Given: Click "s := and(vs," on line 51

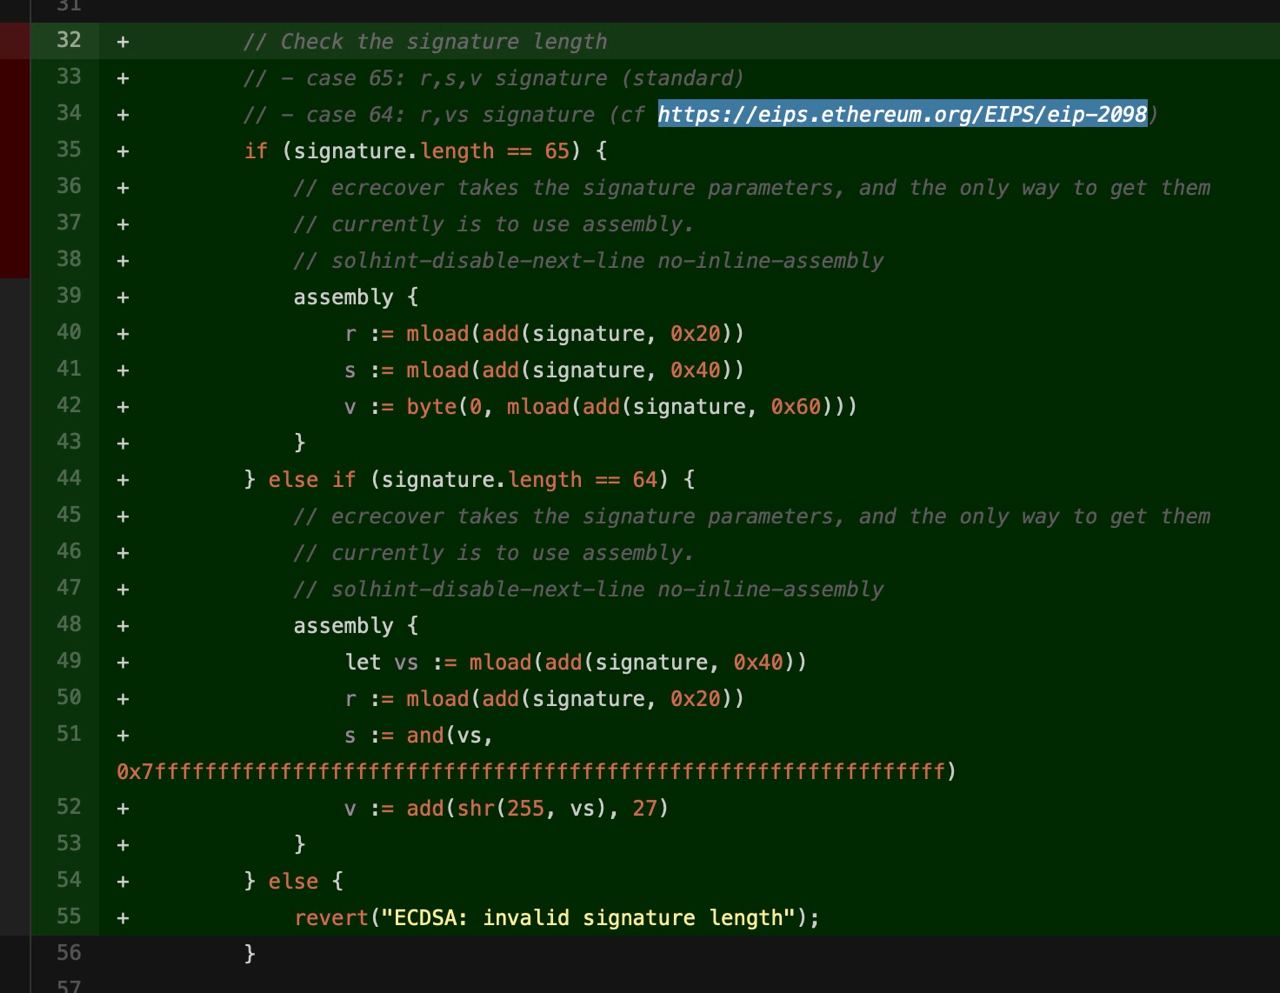Looking at the screenshot, I should pos(419,735).
